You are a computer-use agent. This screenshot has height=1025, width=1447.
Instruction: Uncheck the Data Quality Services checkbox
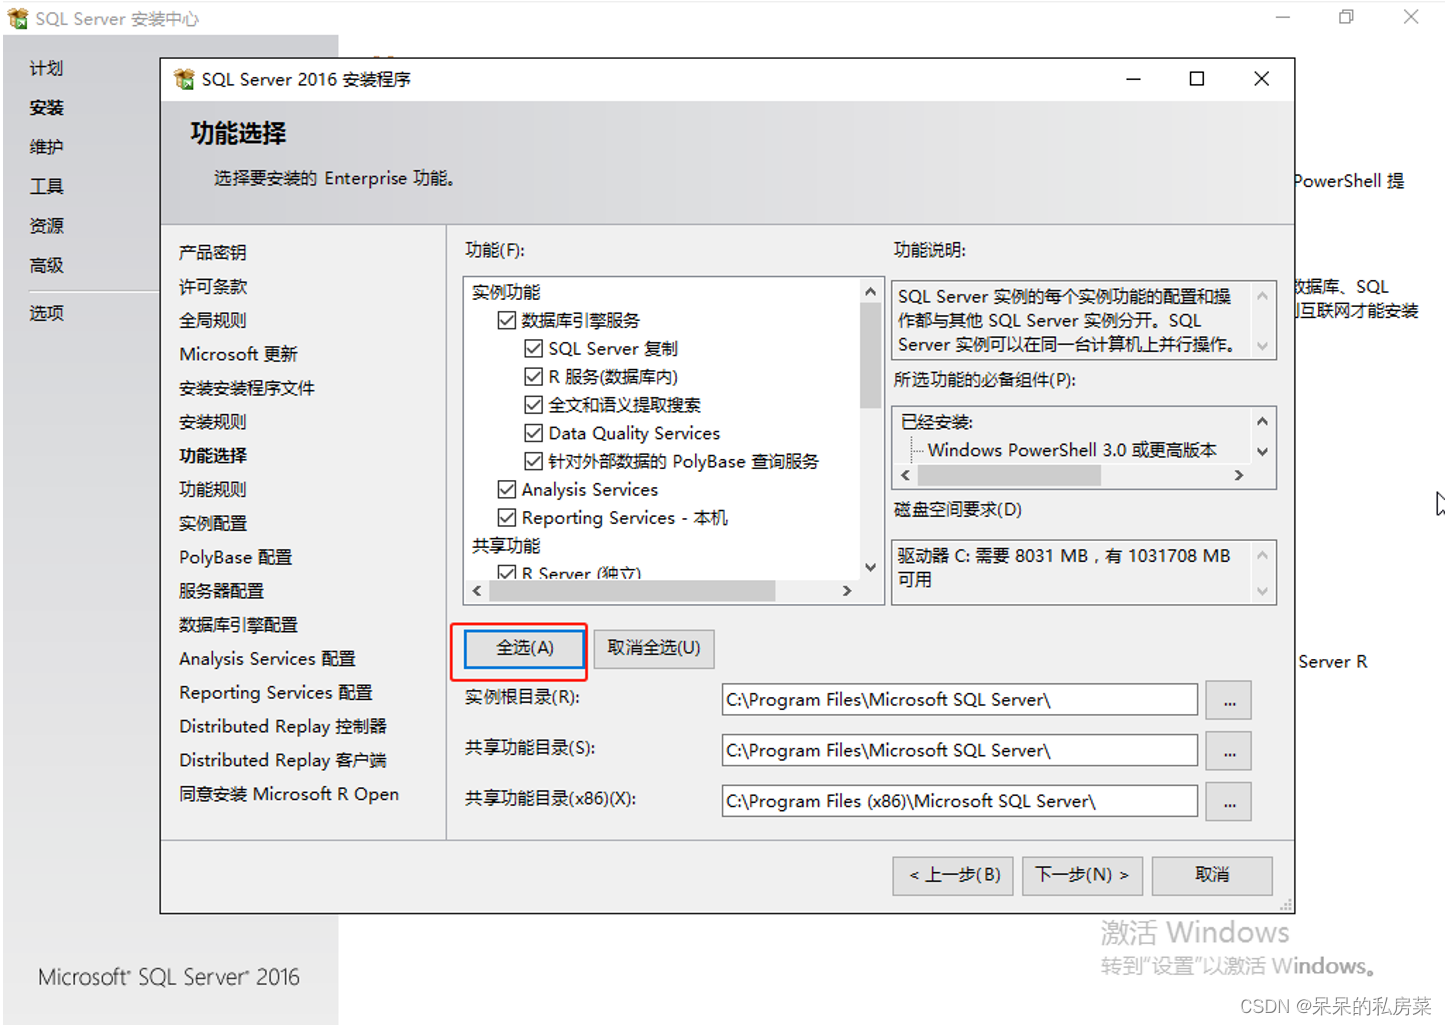(534, 433)
